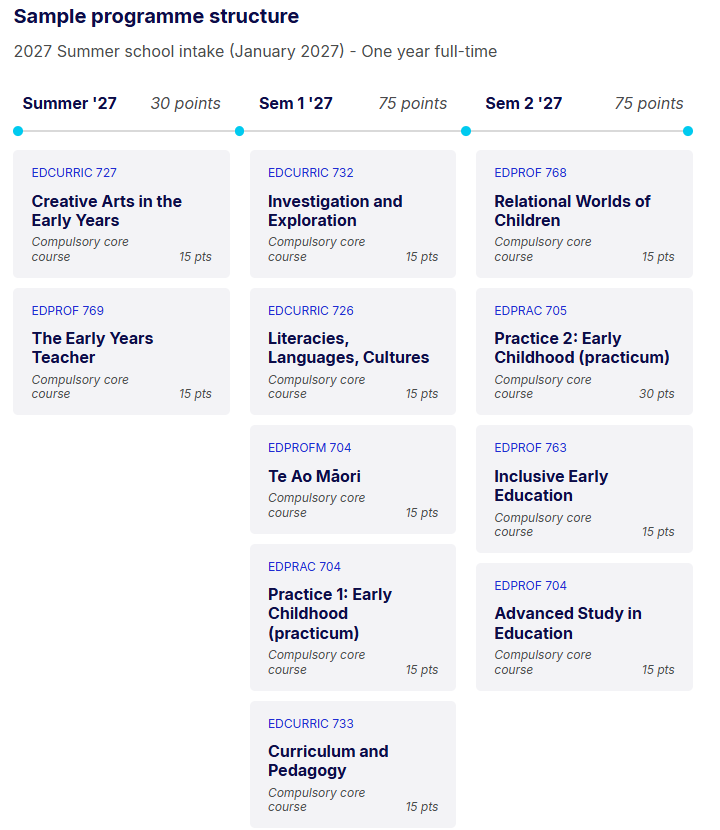Open the EDCURRIC 732 course code link
Screen dimensions: 720x830
[310, 173]
